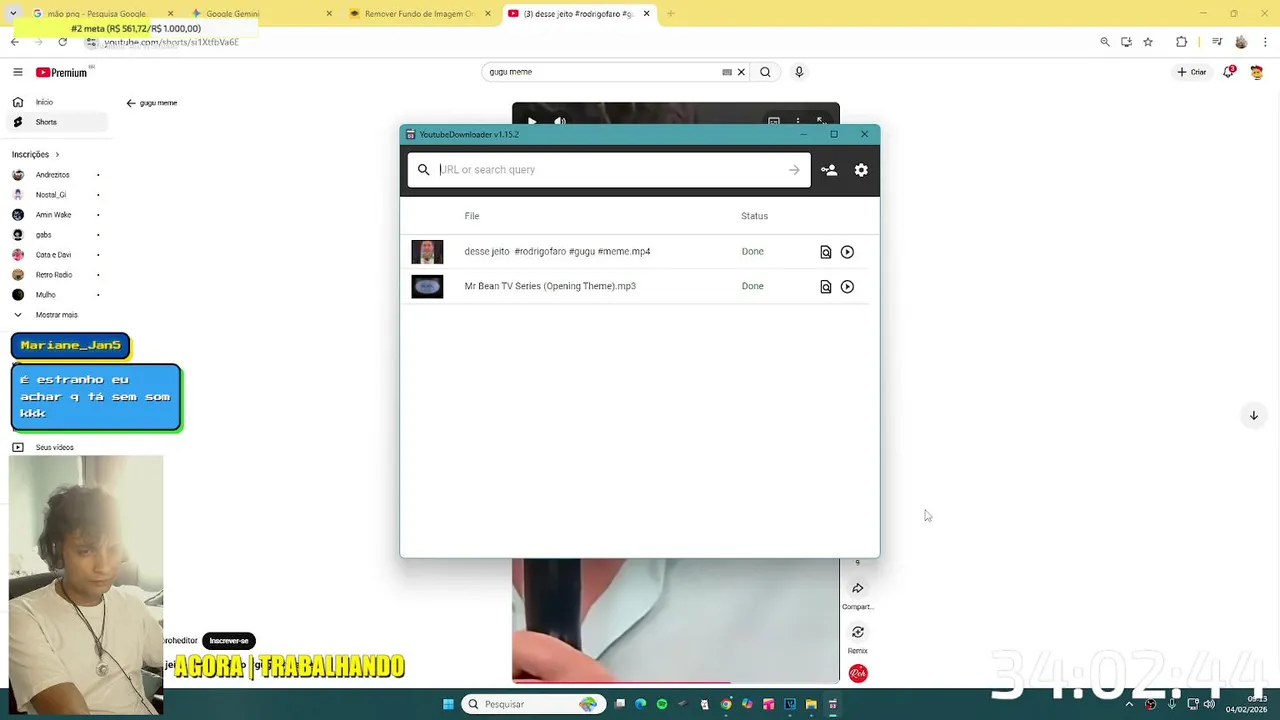Image resolution: width=1280 pixels, height=720 pixels.
Task: Switch to Google Gemini tab
Action: click(x=262, y=14)
